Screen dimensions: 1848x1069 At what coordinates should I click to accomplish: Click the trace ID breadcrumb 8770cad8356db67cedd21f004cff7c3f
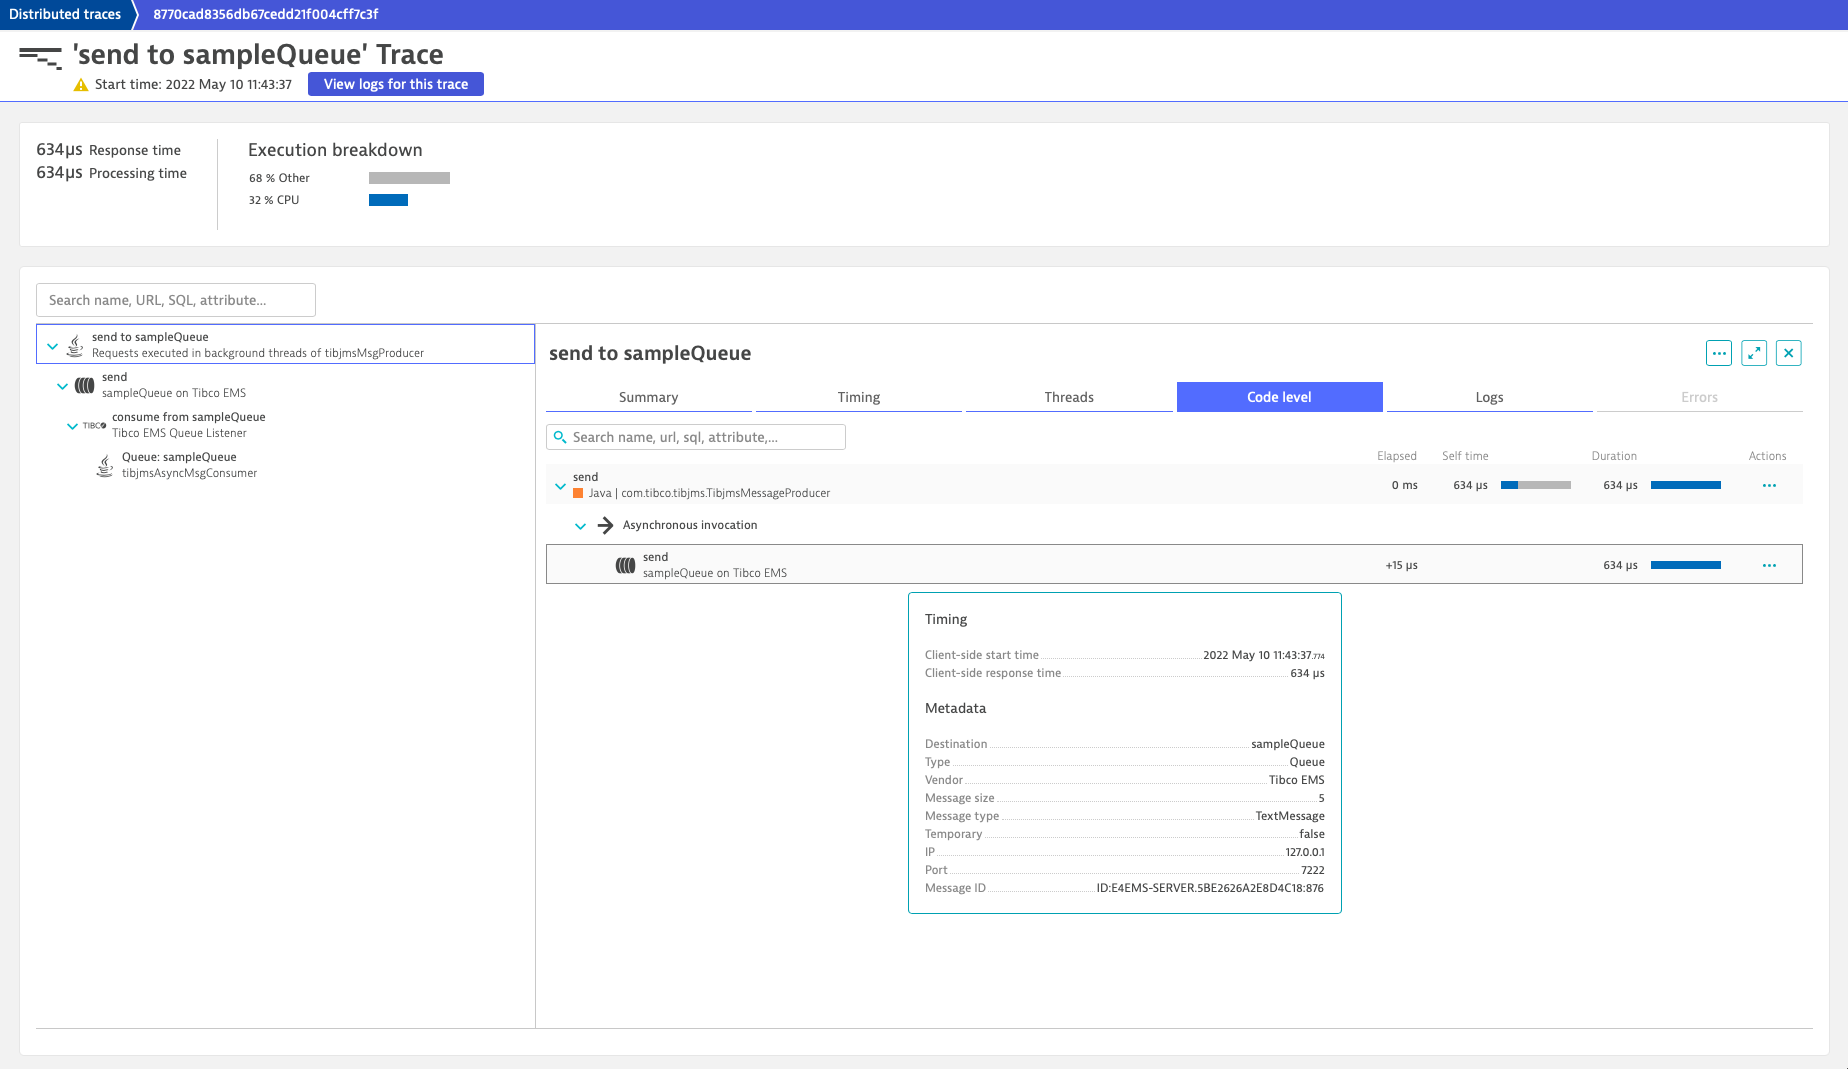(265, 14)
